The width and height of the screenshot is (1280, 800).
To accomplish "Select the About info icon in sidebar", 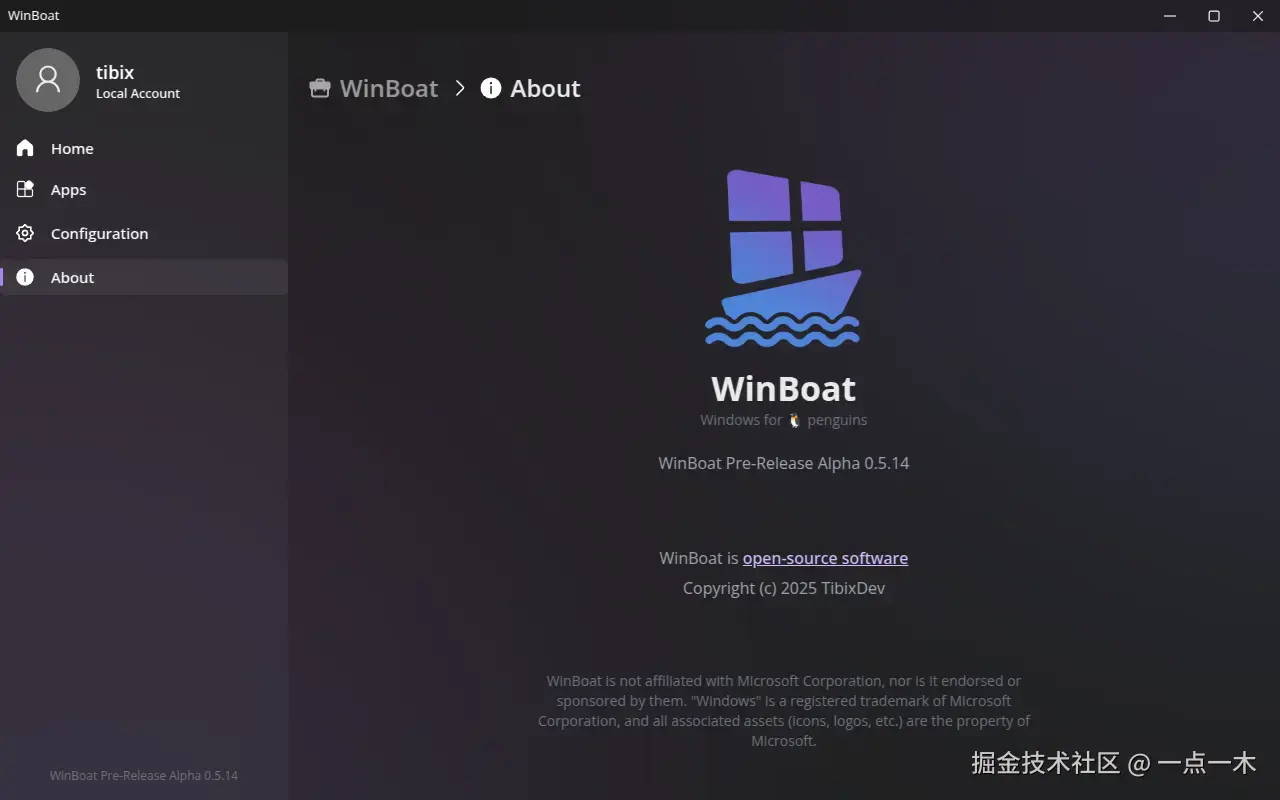I will point(25,277).
